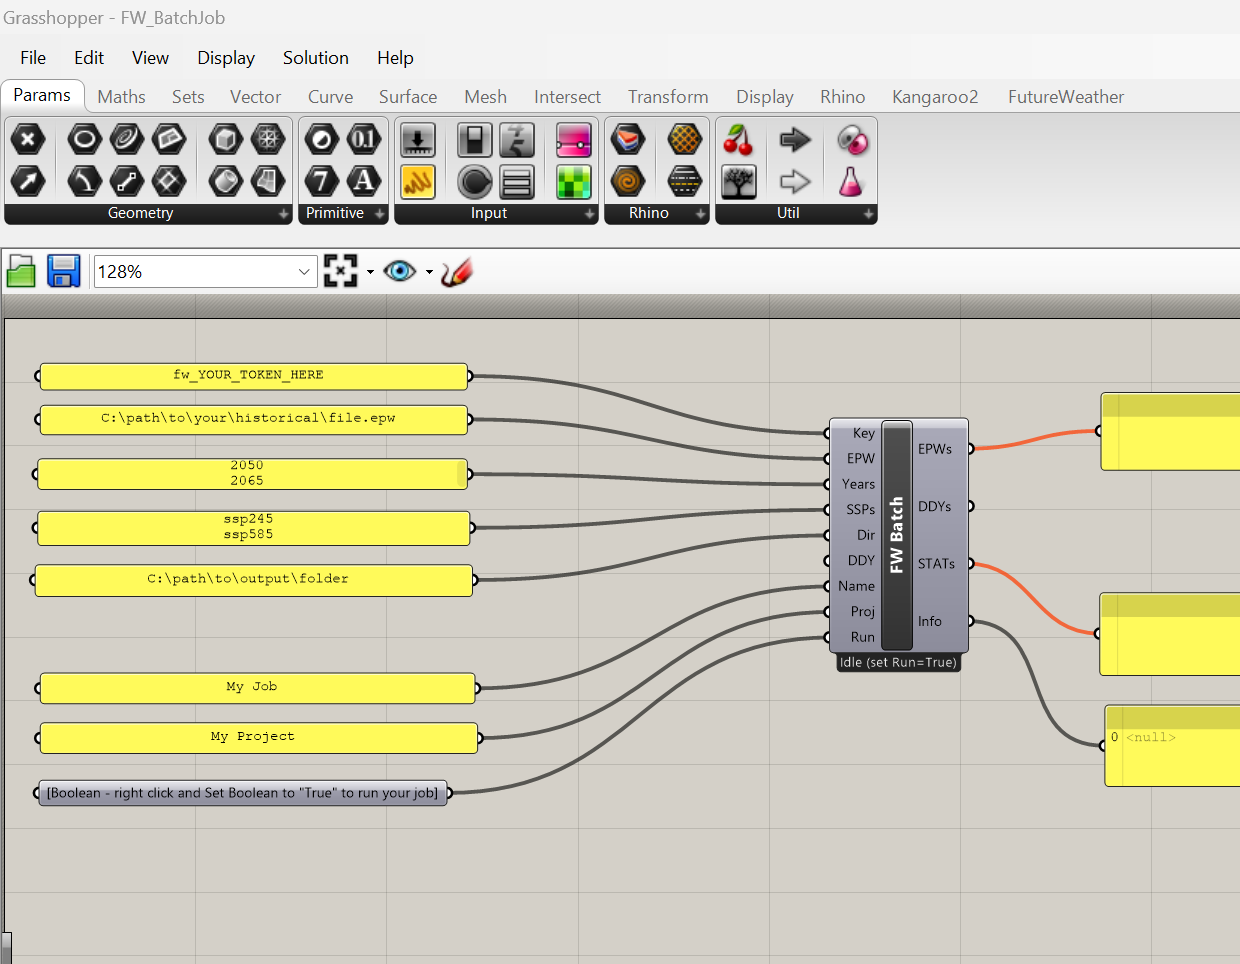Open the Solution menu
1240x964 pixels.
click(x=315, y=57)
